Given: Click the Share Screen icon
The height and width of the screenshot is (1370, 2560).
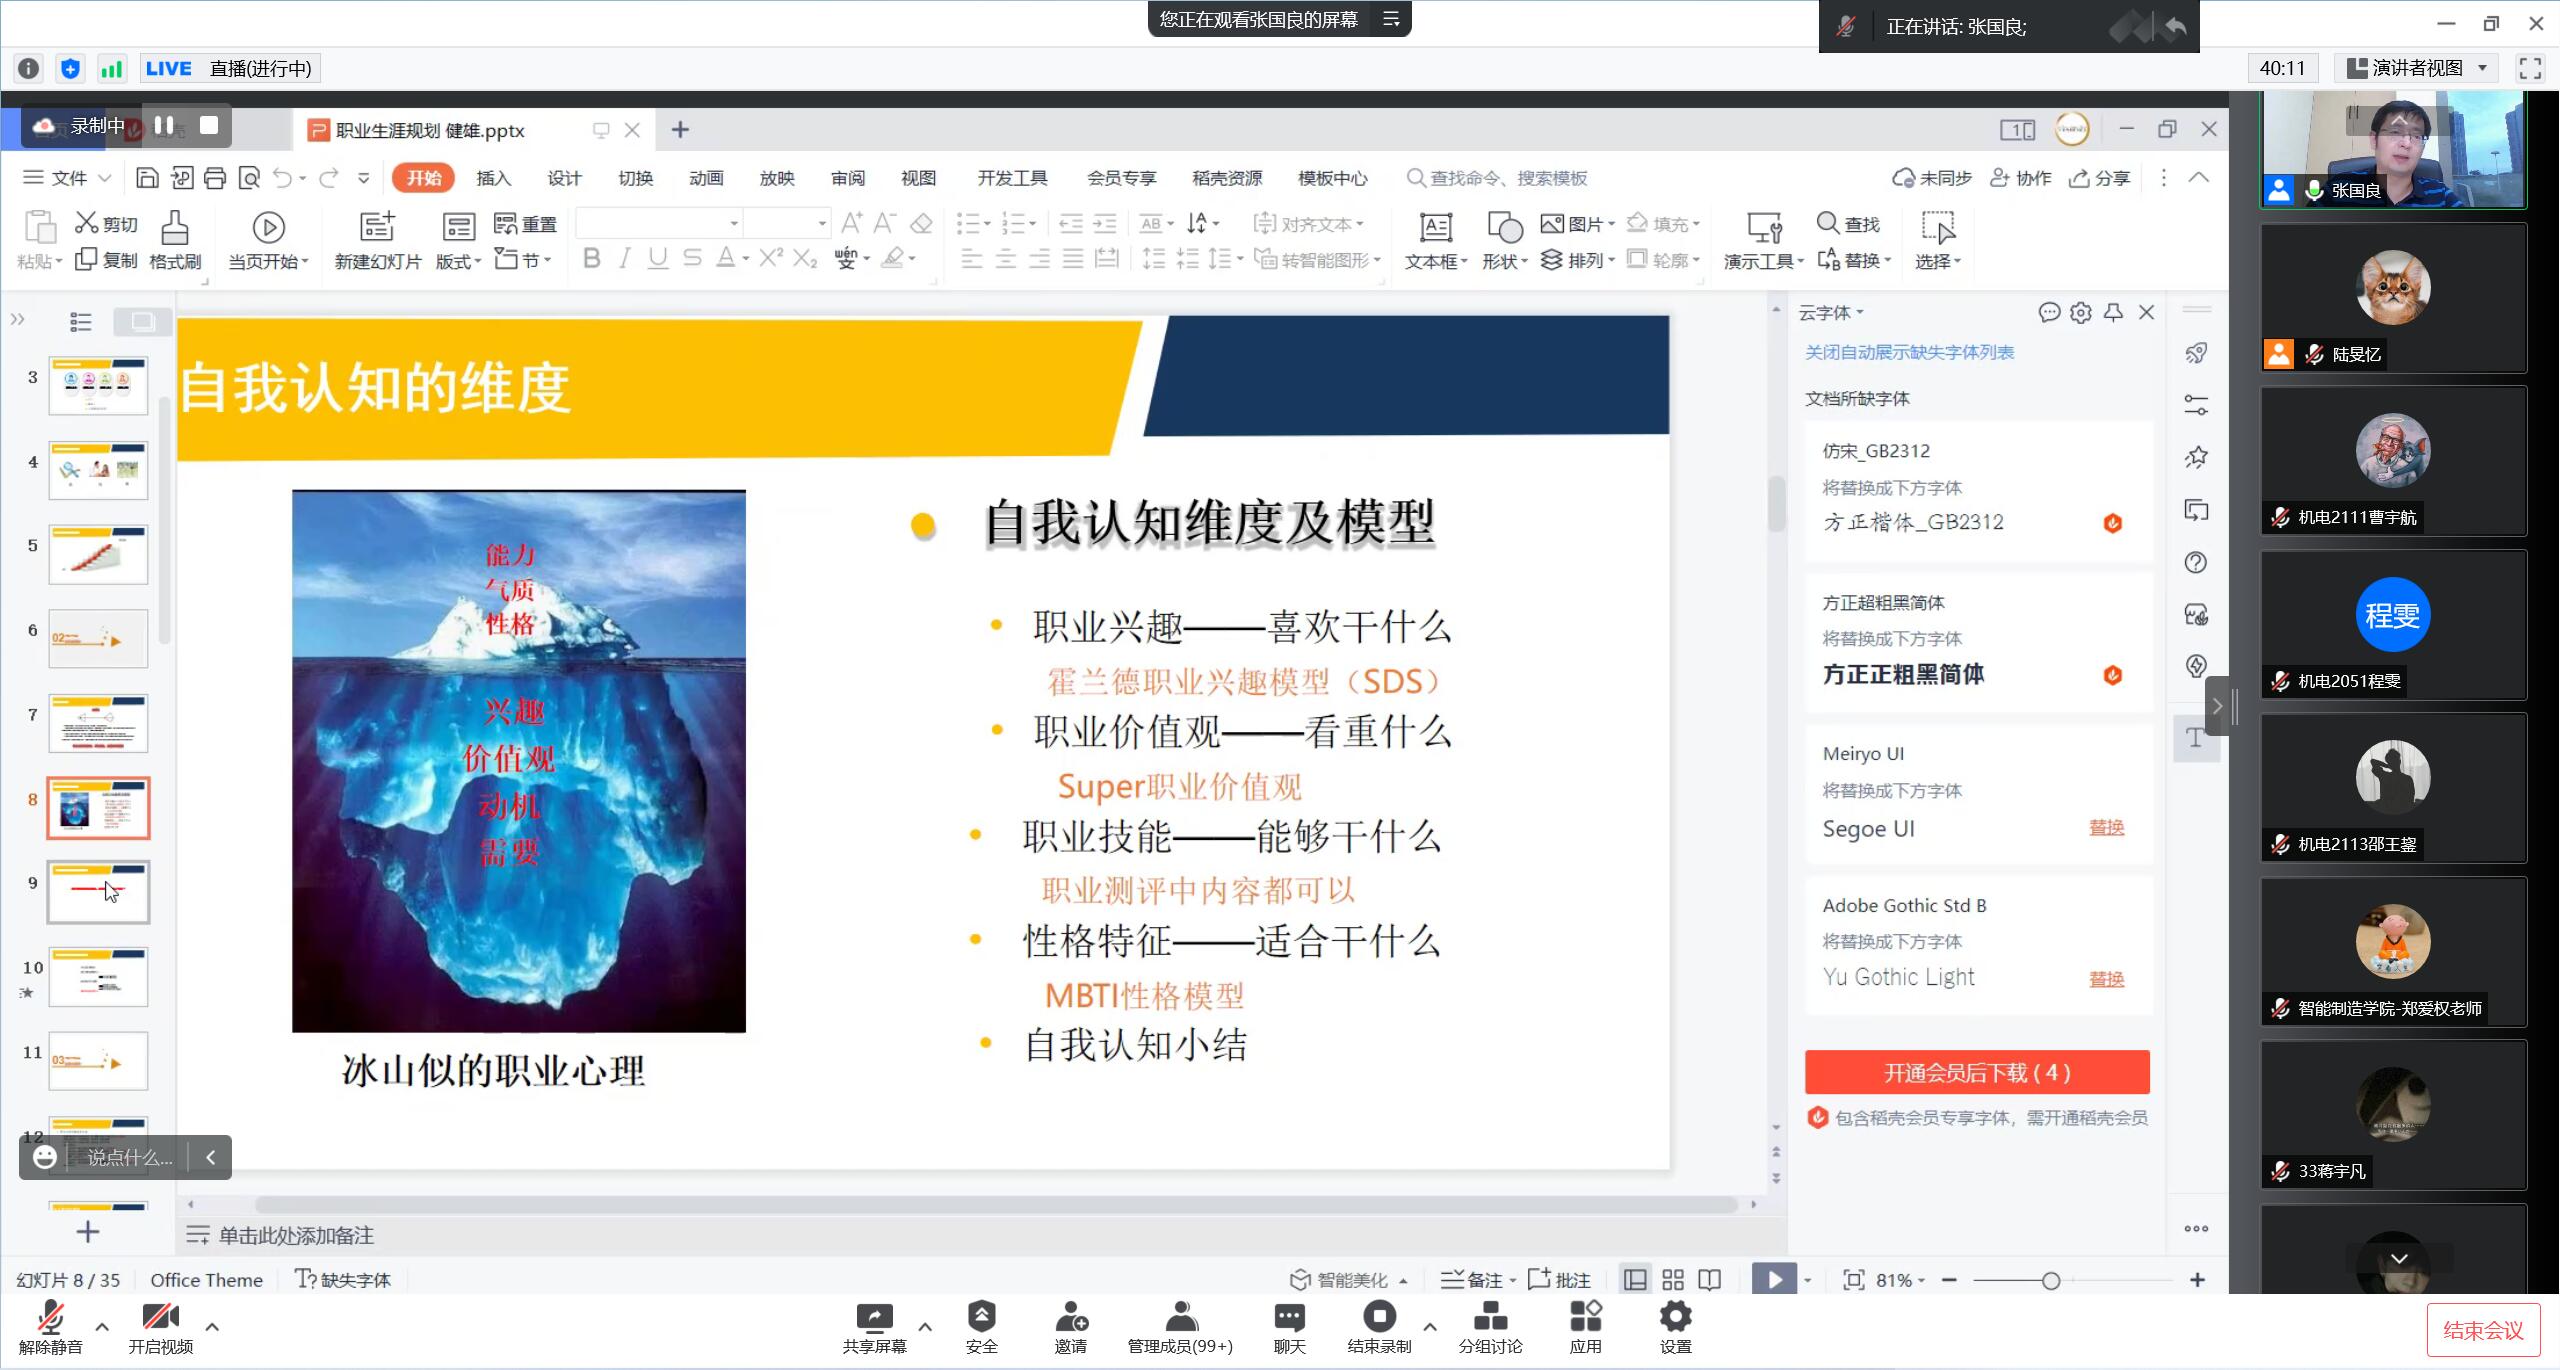Looking at the screenshot, I should [x=874, y=1318].
